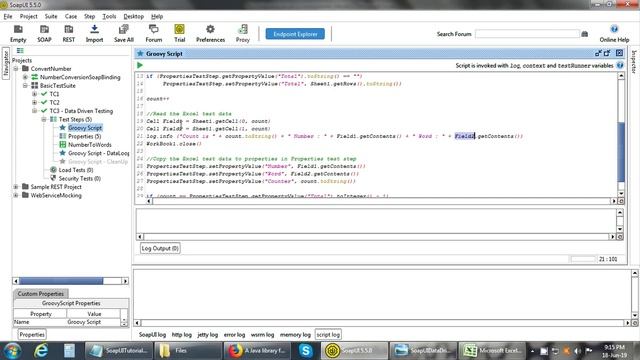Collapse TC3 - Data Driven Testing node

click(35, 111)
